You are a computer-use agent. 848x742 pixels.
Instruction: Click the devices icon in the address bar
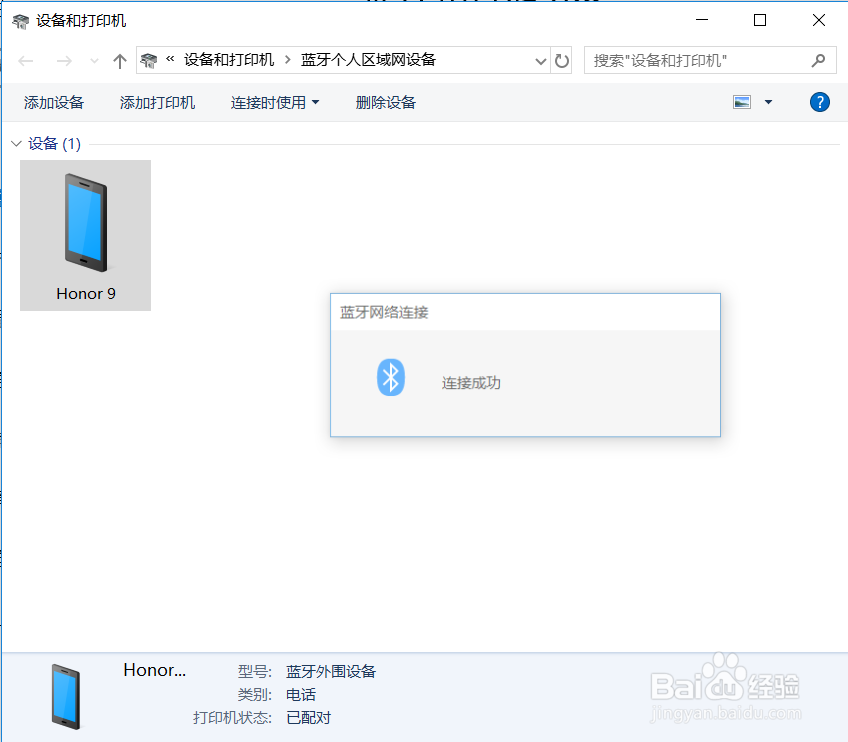click(x=149, y=61)
